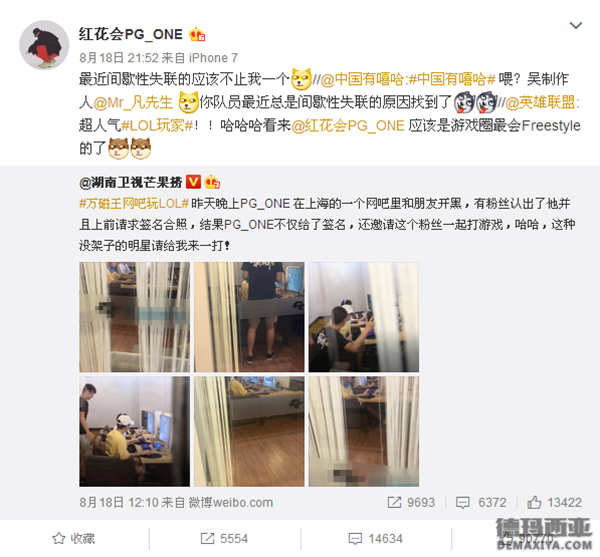Open comments section with 14634 comments
This screenshot has width=600, height=557.
pyautogui.click(x=375, y=539)
